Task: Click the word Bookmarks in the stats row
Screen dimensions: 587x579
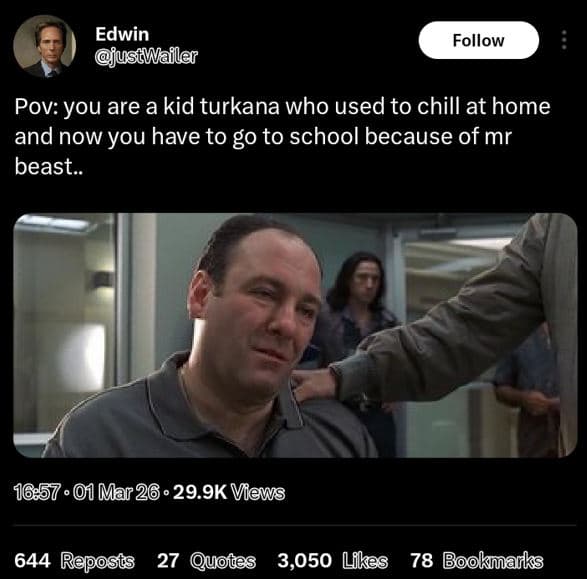Action: point(493,561)
